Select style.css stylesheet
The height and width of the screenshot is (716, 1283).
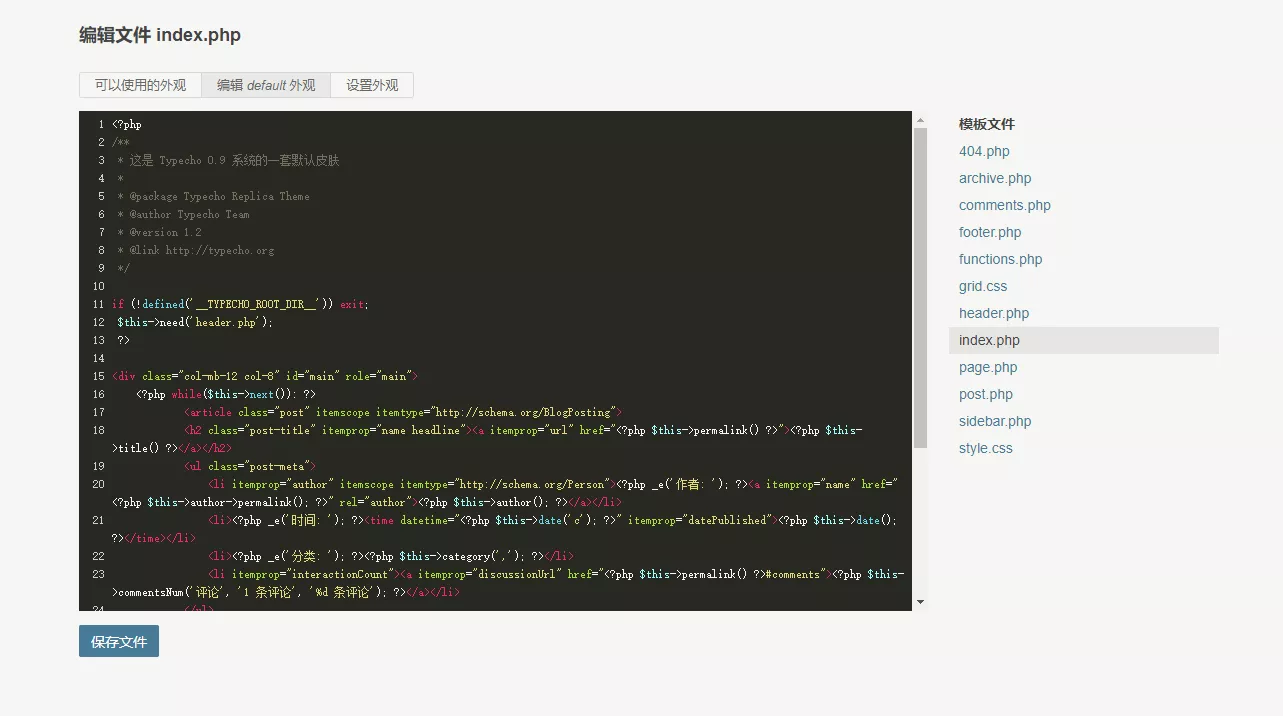(986, 449)
